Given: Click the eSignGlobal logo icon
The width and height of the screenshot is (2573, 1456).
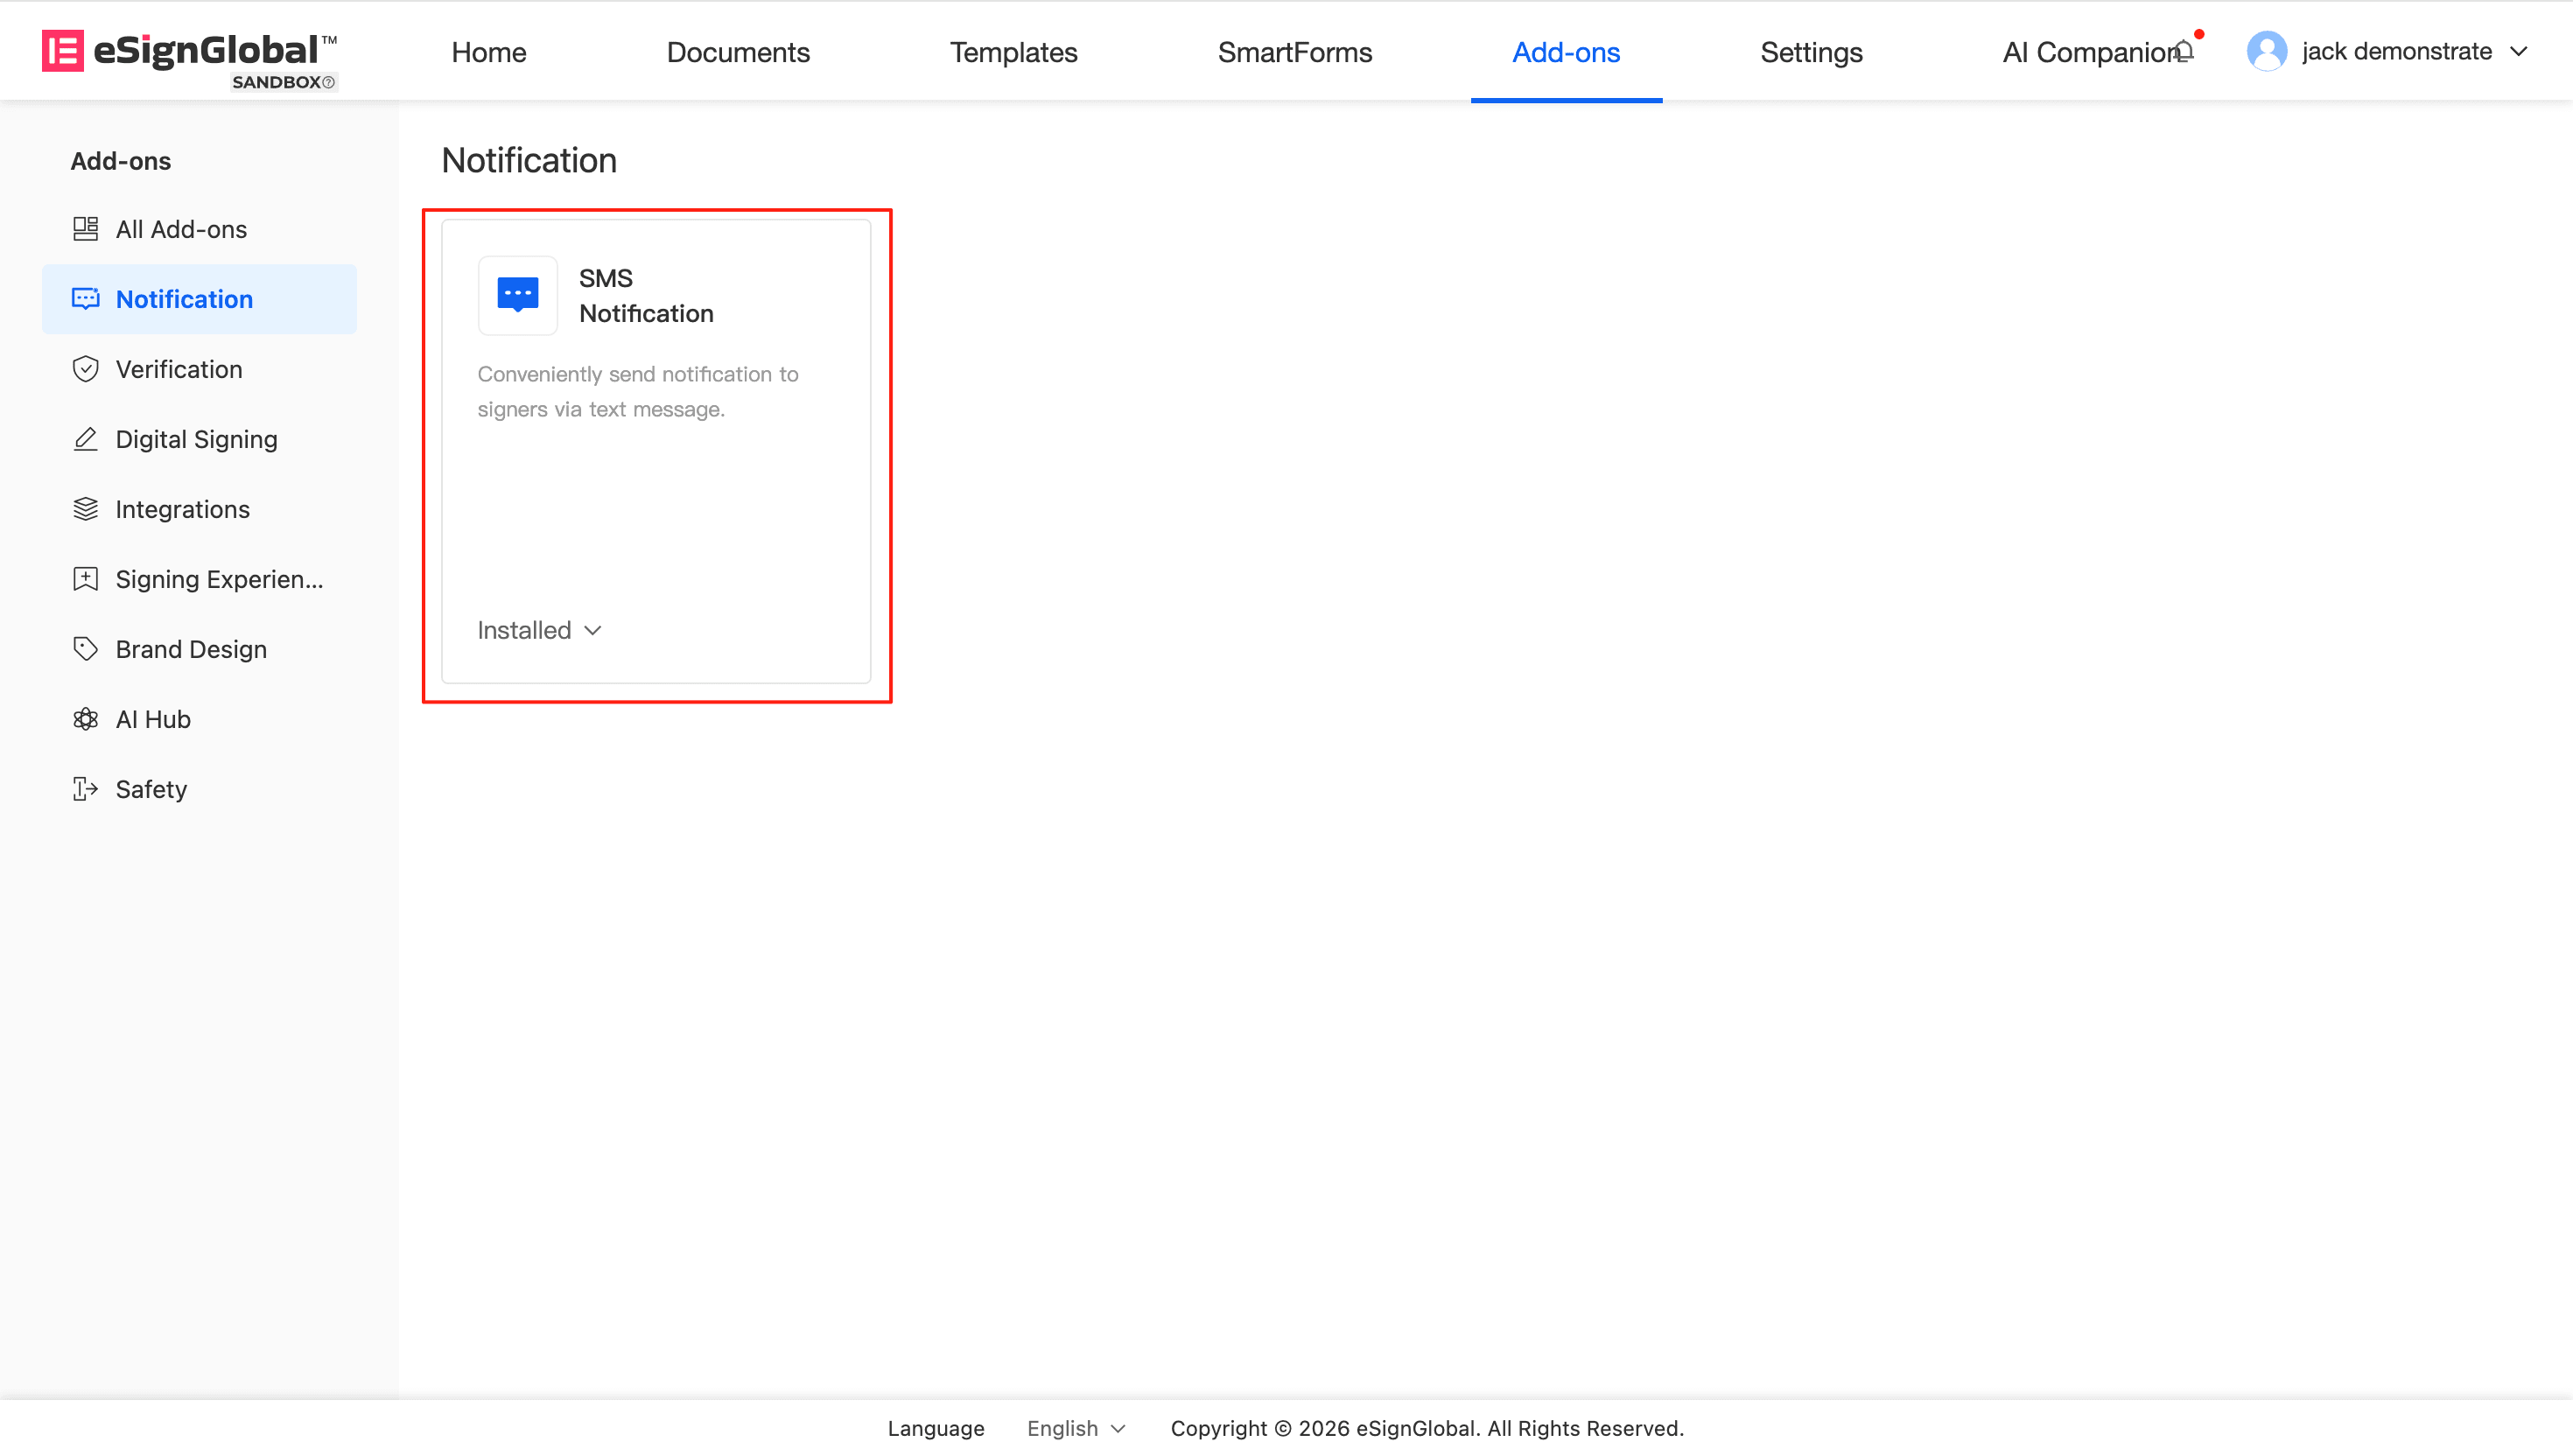Looking at the screenshot, I should click(x=62, y=51).
